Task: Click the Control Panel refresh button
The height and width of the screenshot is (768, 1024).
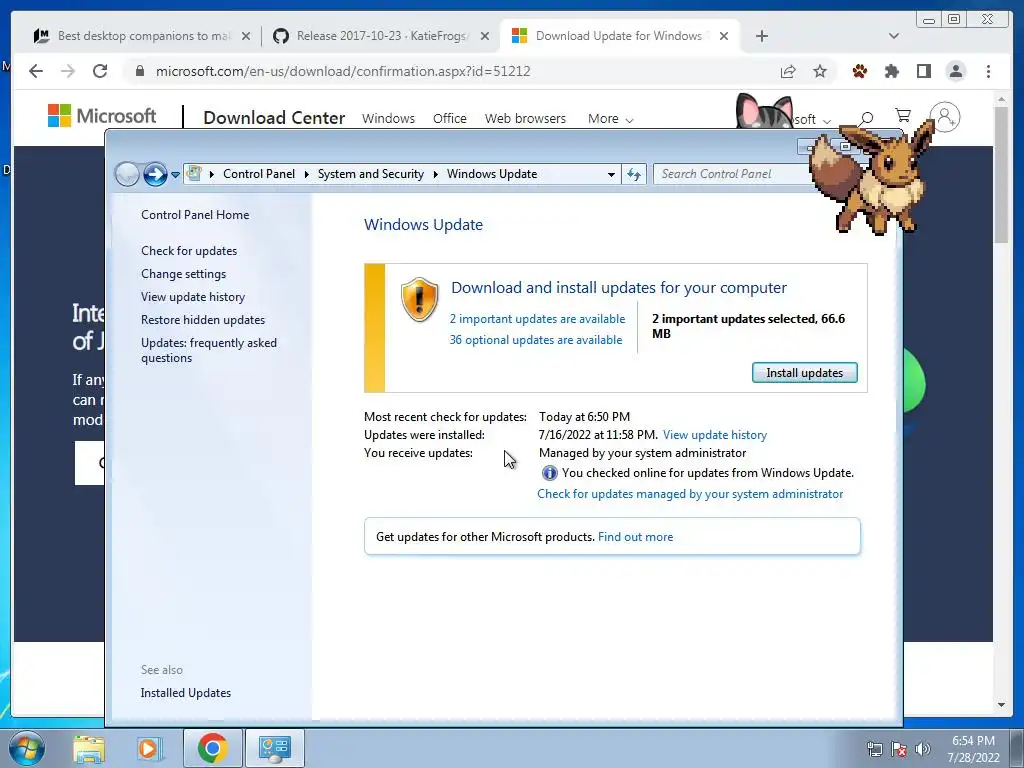Action: tap(633, 174)
